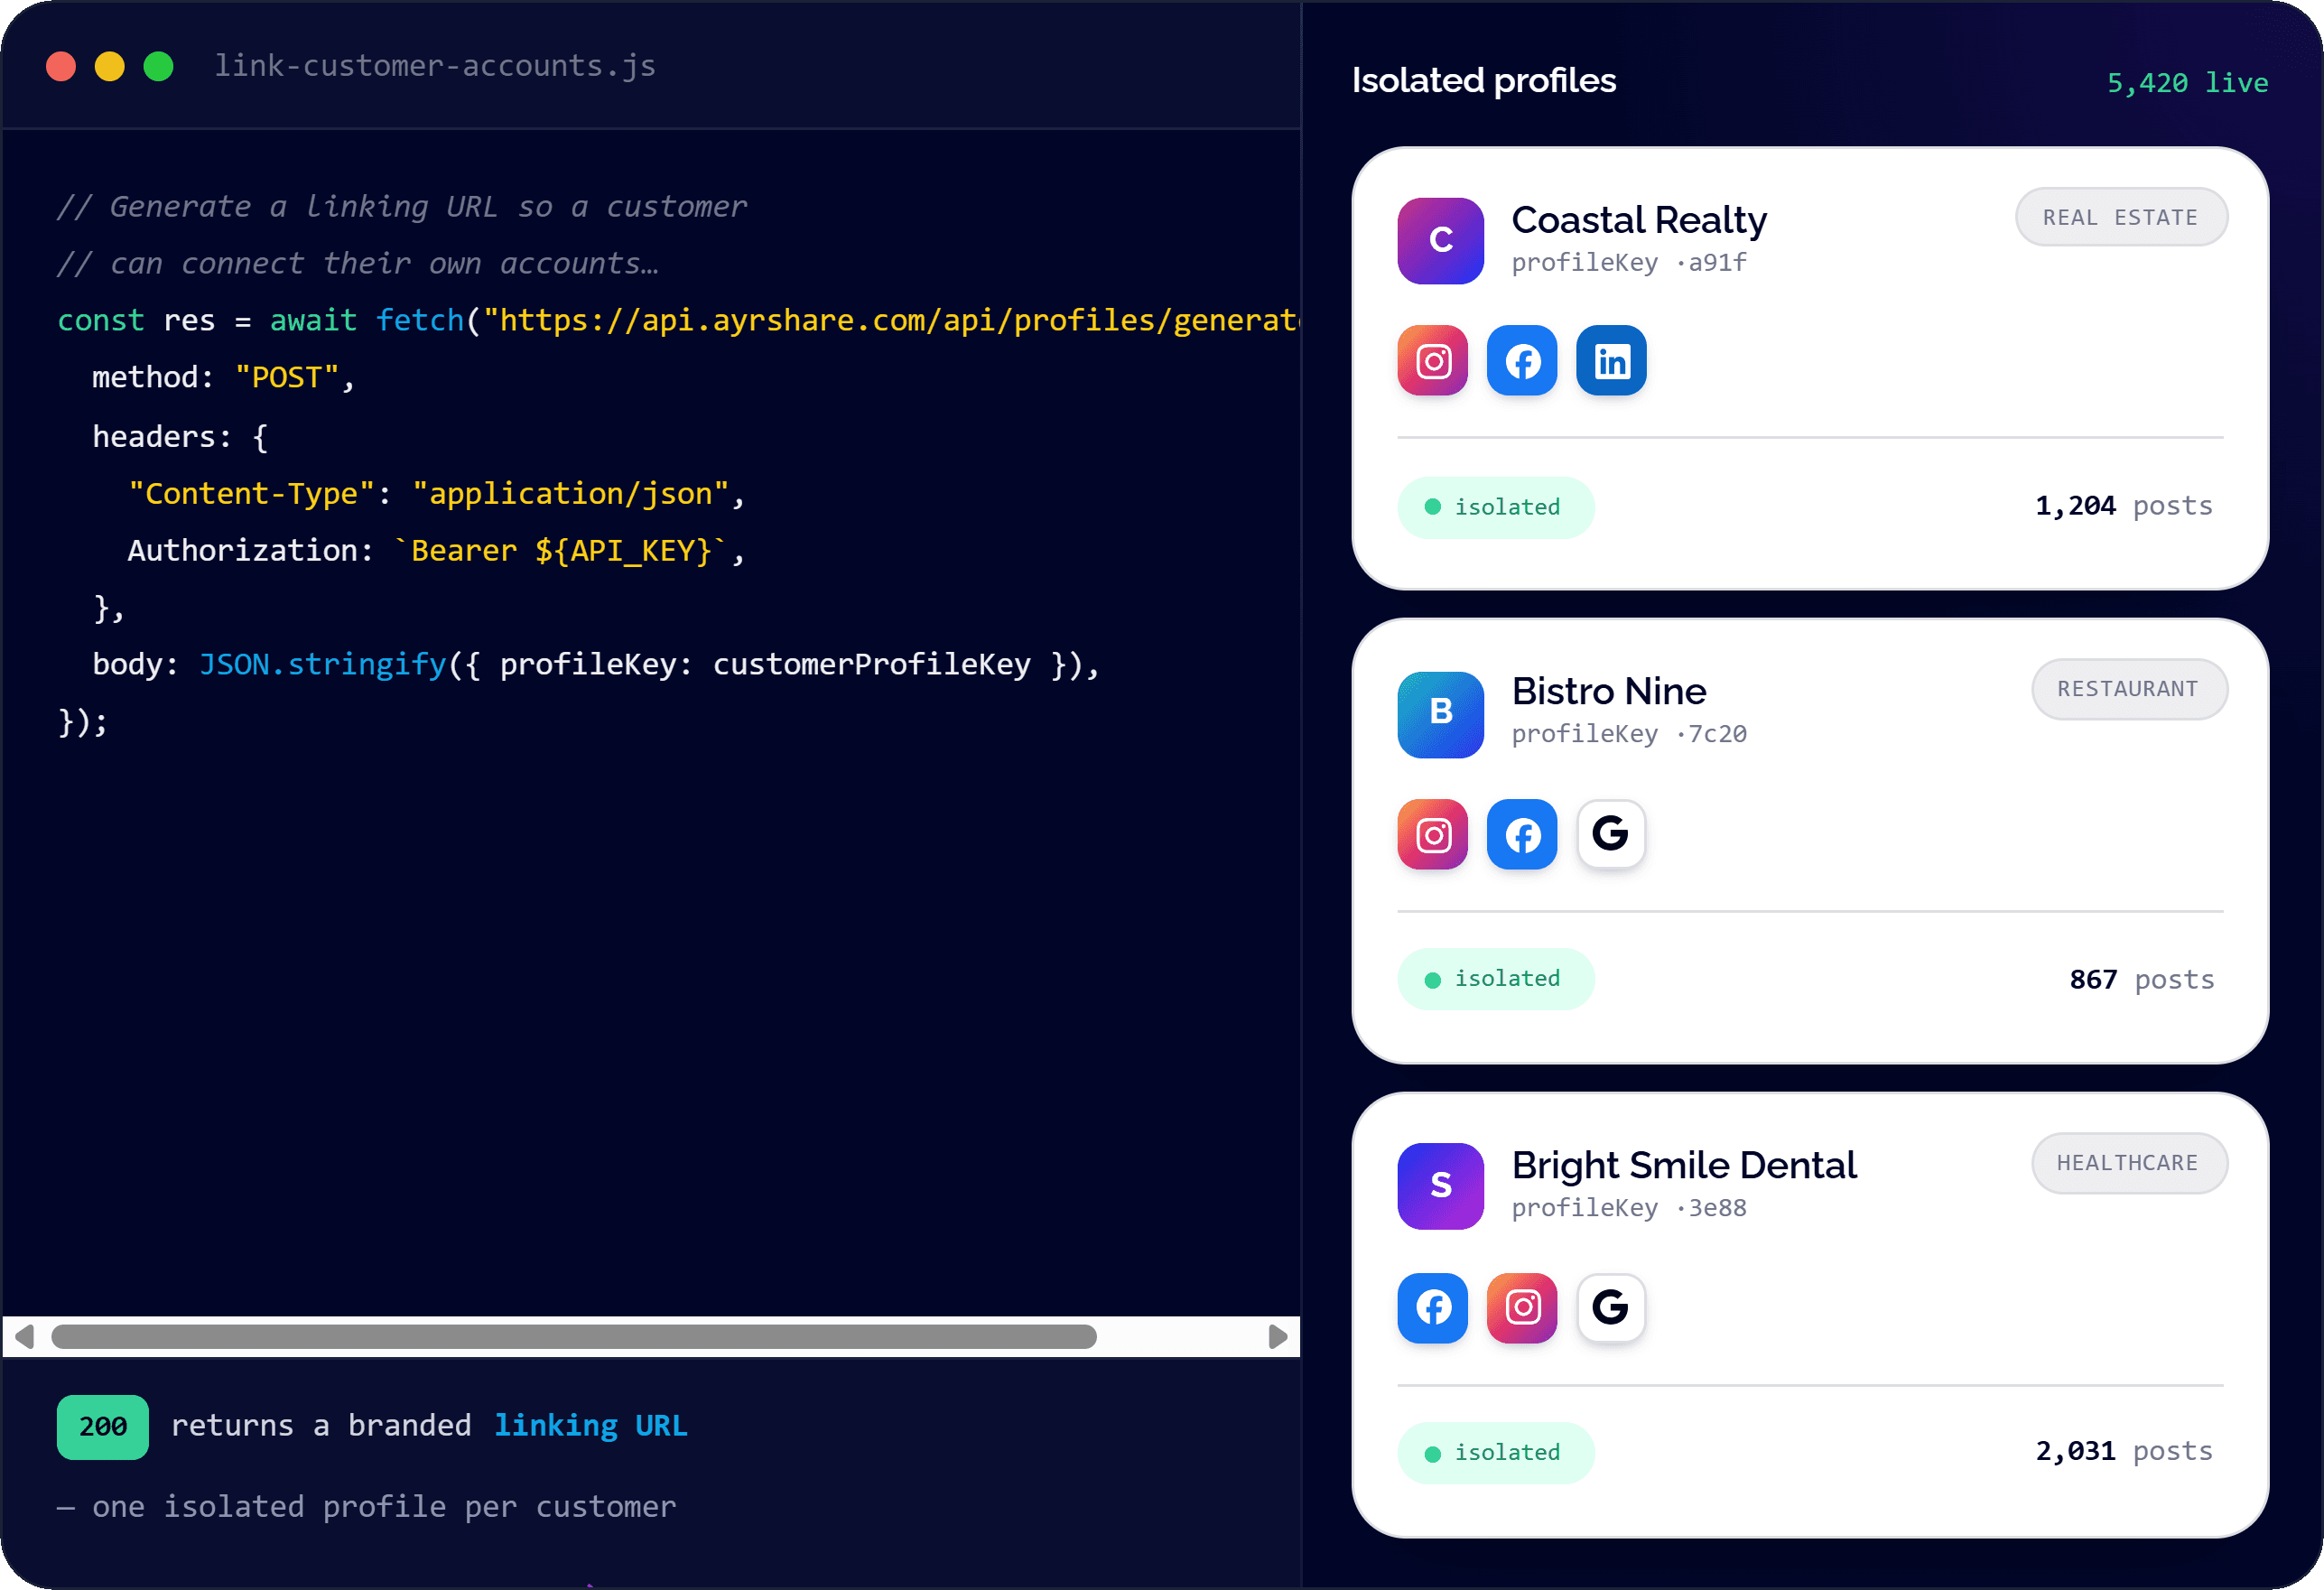Click Facebook icon in Coastal Realty card
The image size is (2324, 1590).
click(x=1522, y=360)
